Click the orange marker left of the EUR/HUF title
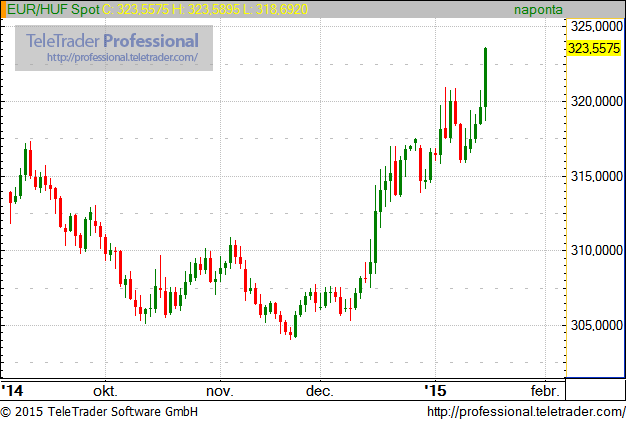This screenshot has height=421, width=626. pos(3,9)
